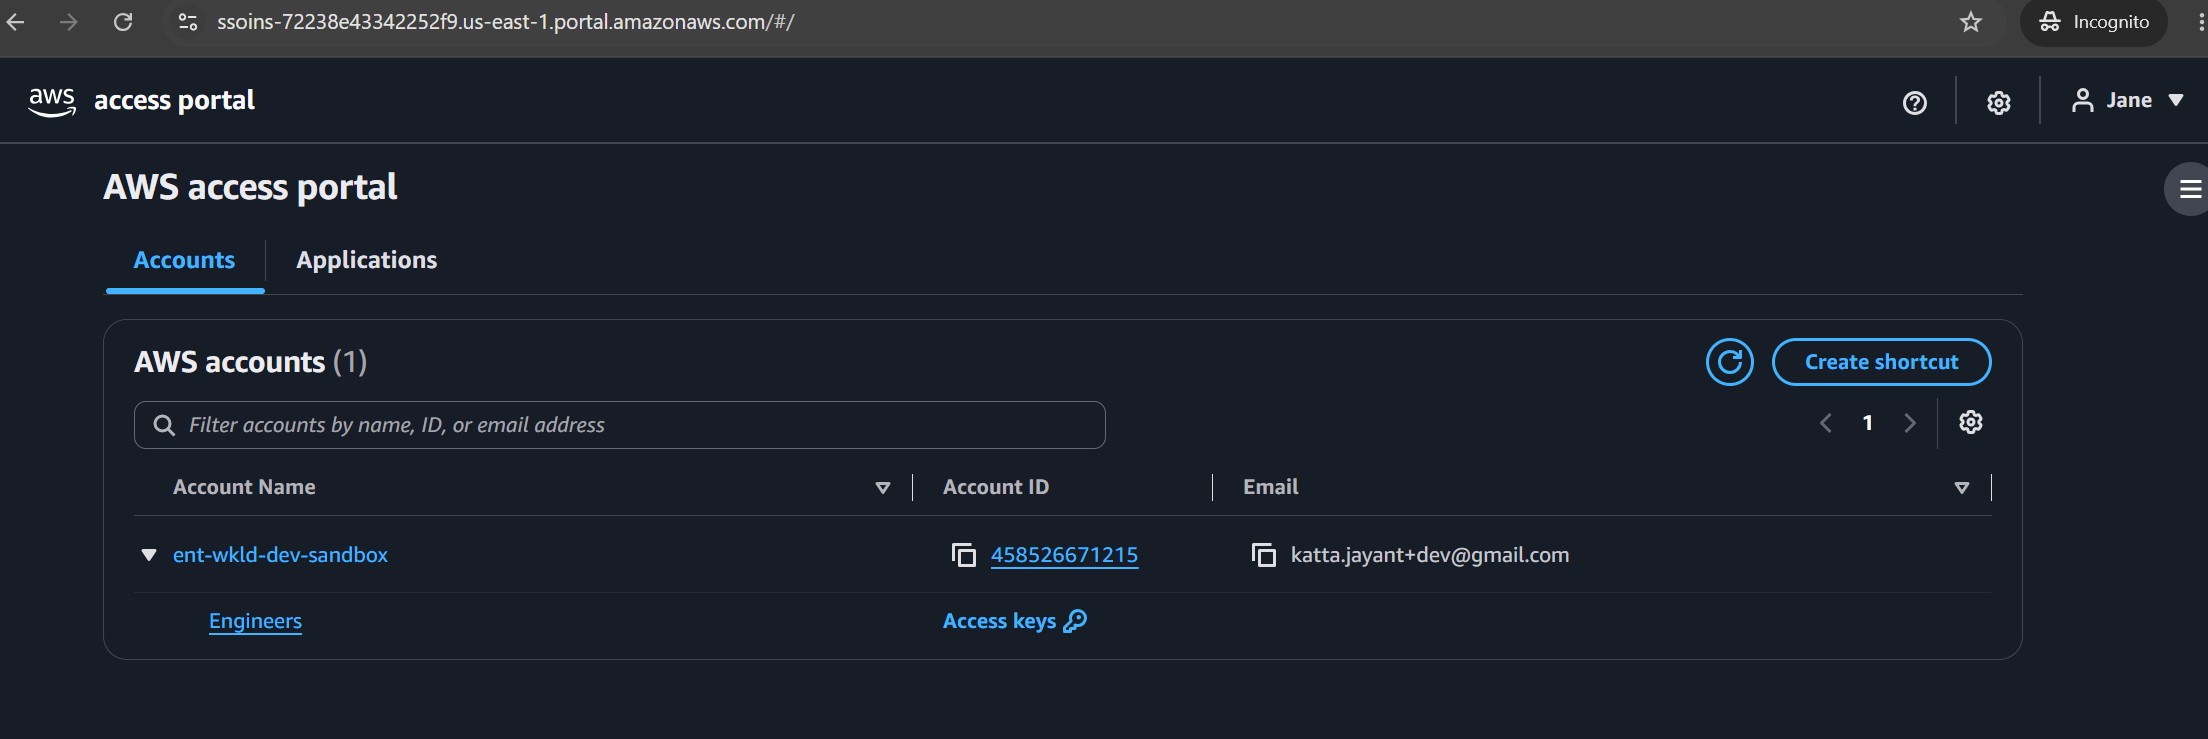Go back with browser back arrow
Screen dimensions: 2208x739
15,22
